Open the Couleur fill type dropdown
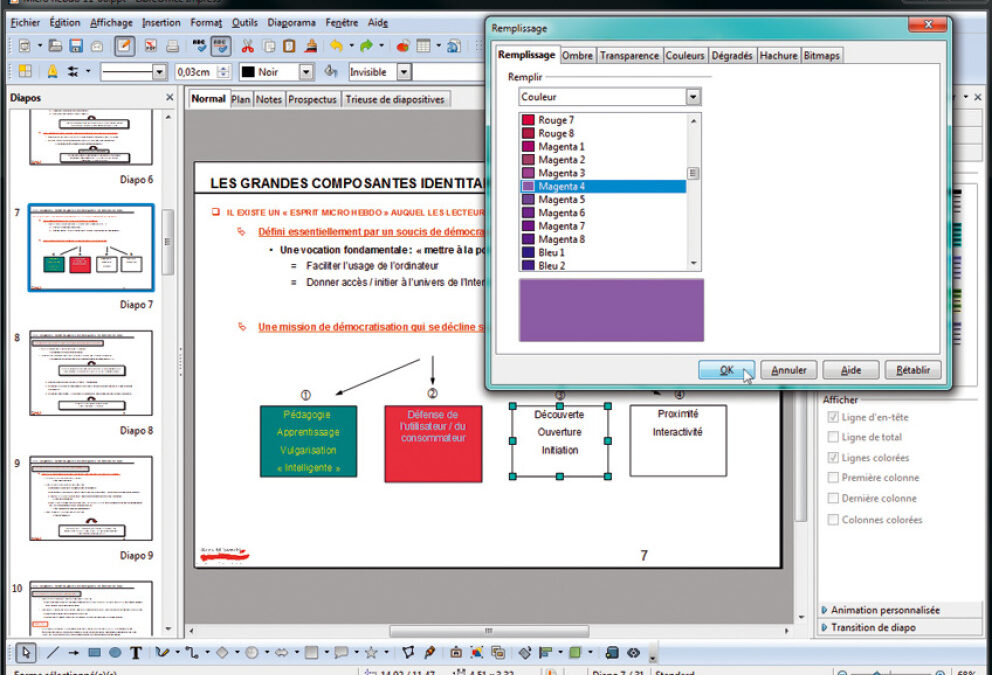The height and width of the screenshot is (675, 992). coord(693,97)
